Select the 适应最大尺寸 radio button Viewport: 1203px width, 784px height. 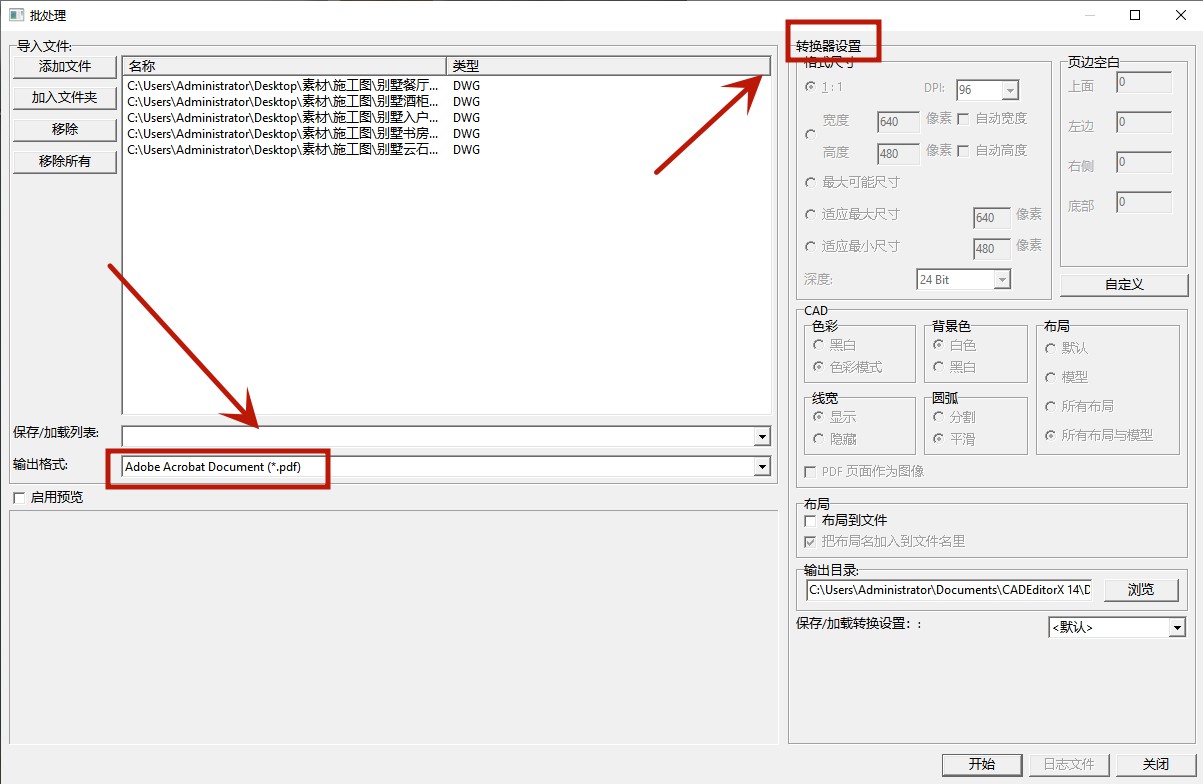810,215
